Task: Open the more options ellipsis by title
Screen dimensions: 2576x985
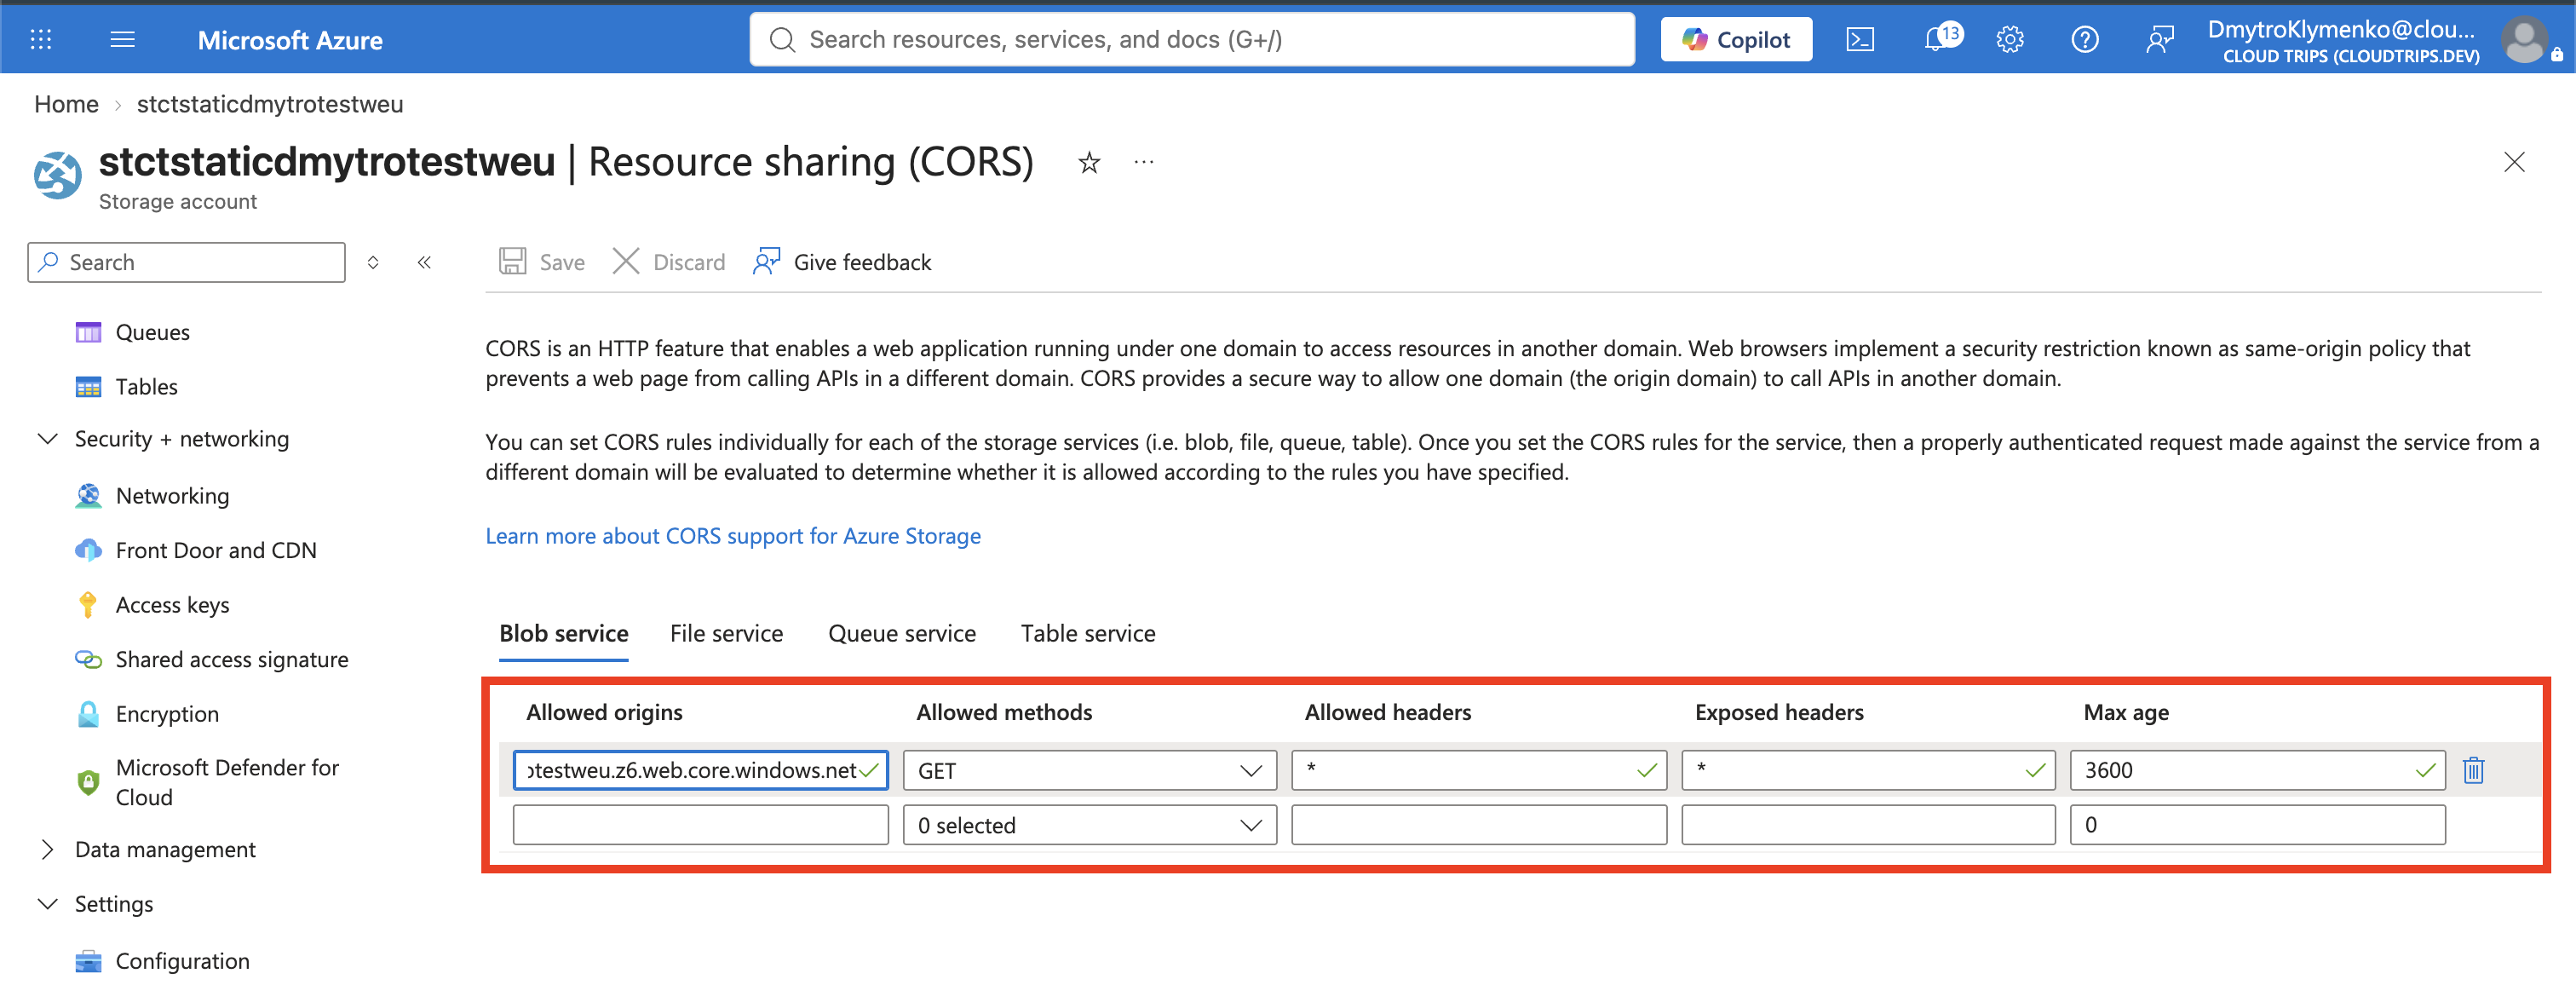Action: [1144, 162]
